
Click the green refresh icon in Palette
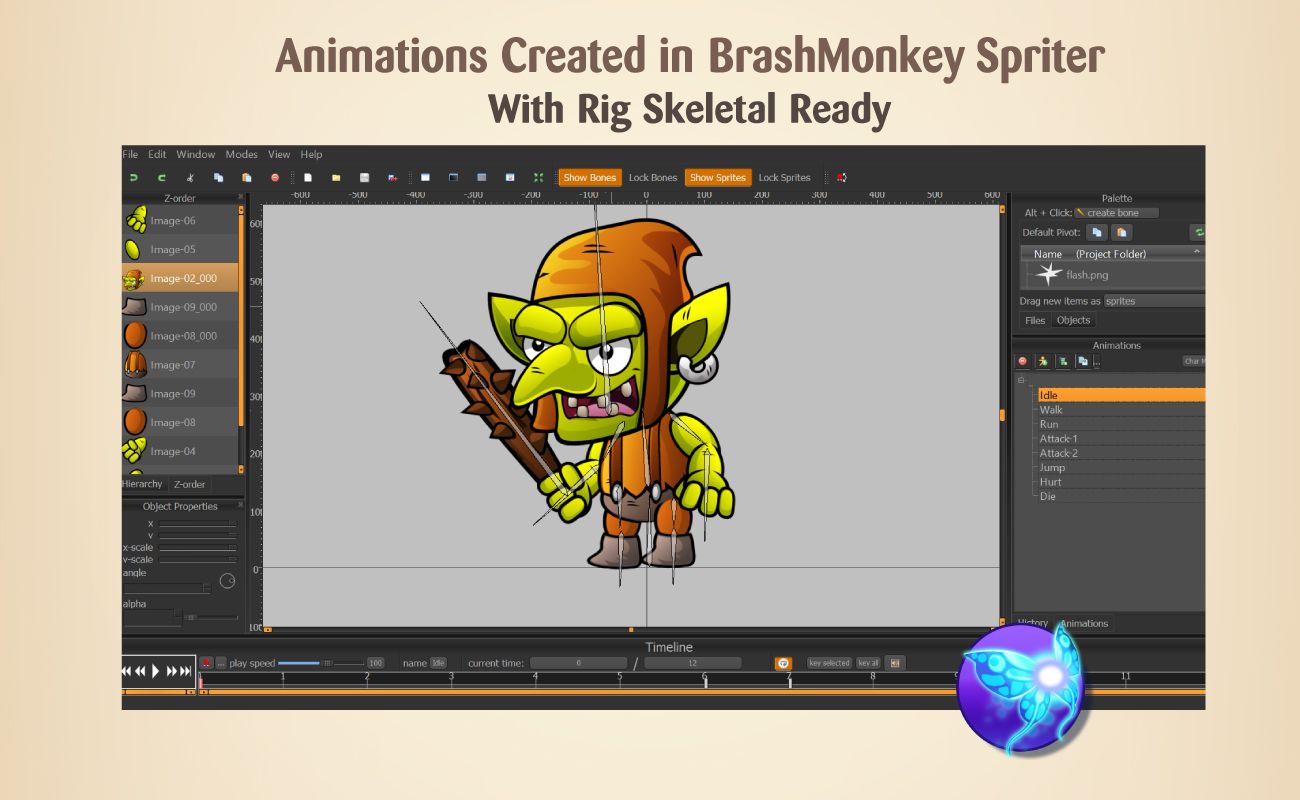[x=1198, y=232]
